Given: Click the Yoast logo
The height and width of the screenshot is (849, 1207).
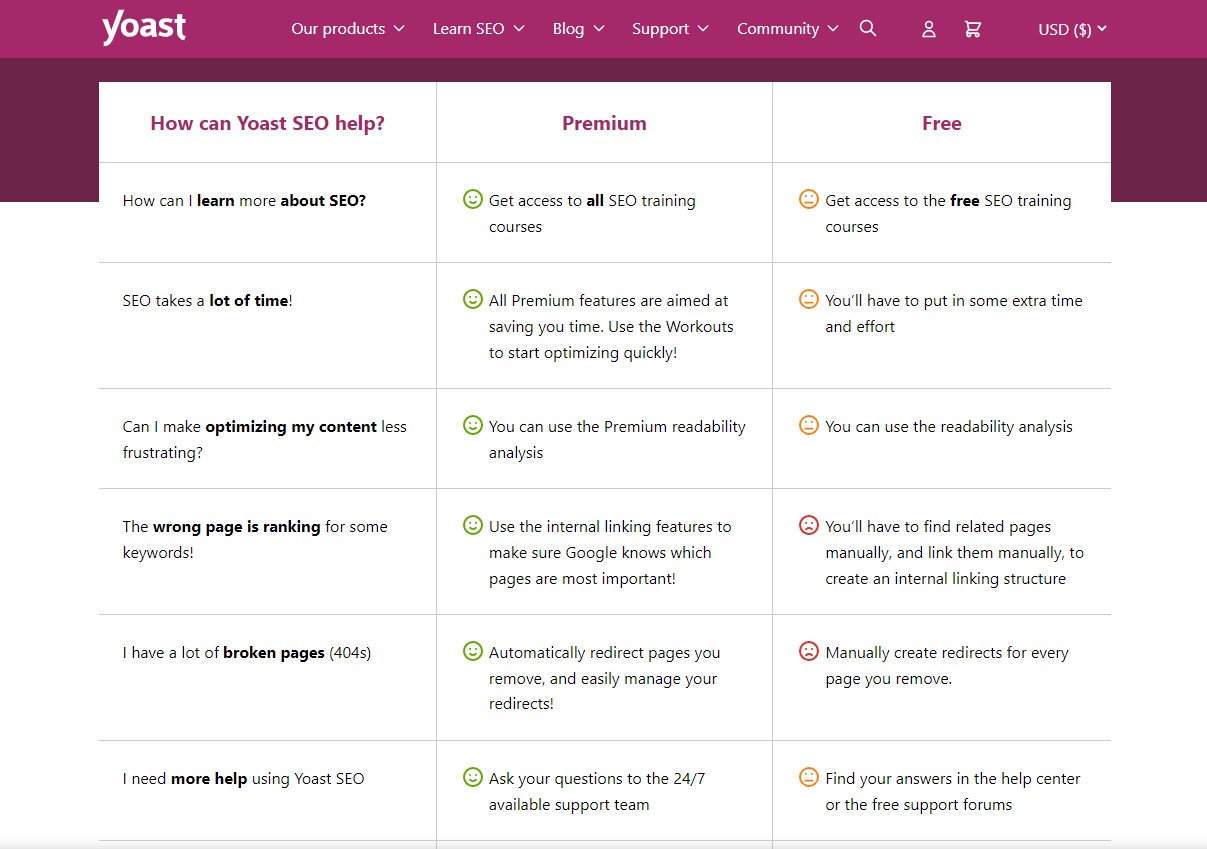Looking at the screenshot, I should 143,28.
